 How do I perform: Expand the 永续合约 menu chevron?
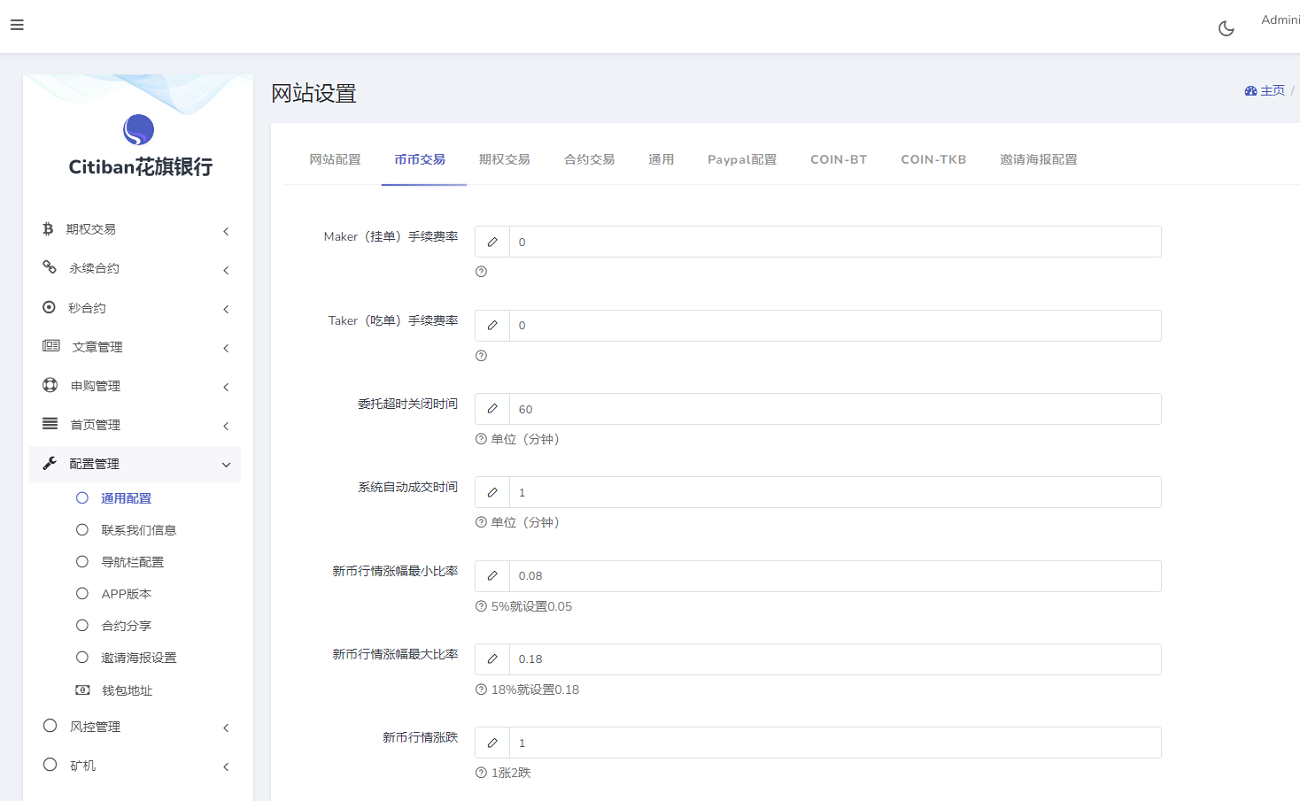(226, 270)
